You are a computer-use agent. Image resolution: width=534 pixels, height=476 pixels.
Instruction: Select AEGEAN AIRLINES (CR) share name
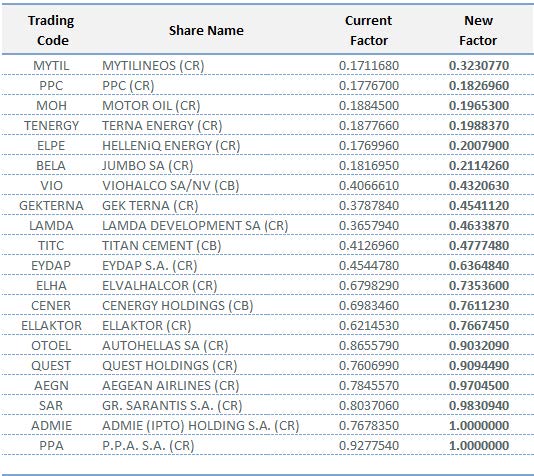[x=171, y=386]
